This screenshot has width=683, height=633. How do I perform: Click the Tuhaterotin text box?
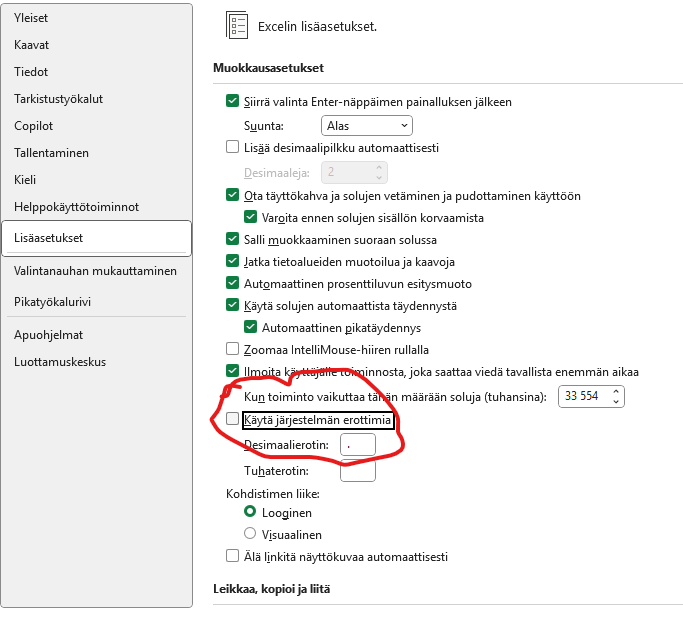click(x=357, y=470)
